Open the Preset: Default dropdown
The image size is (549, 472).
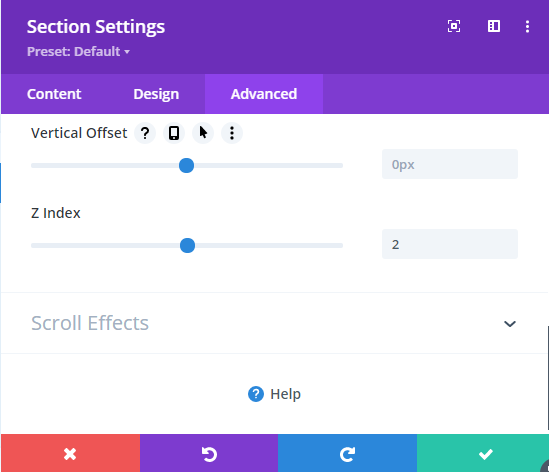point(78,52)
